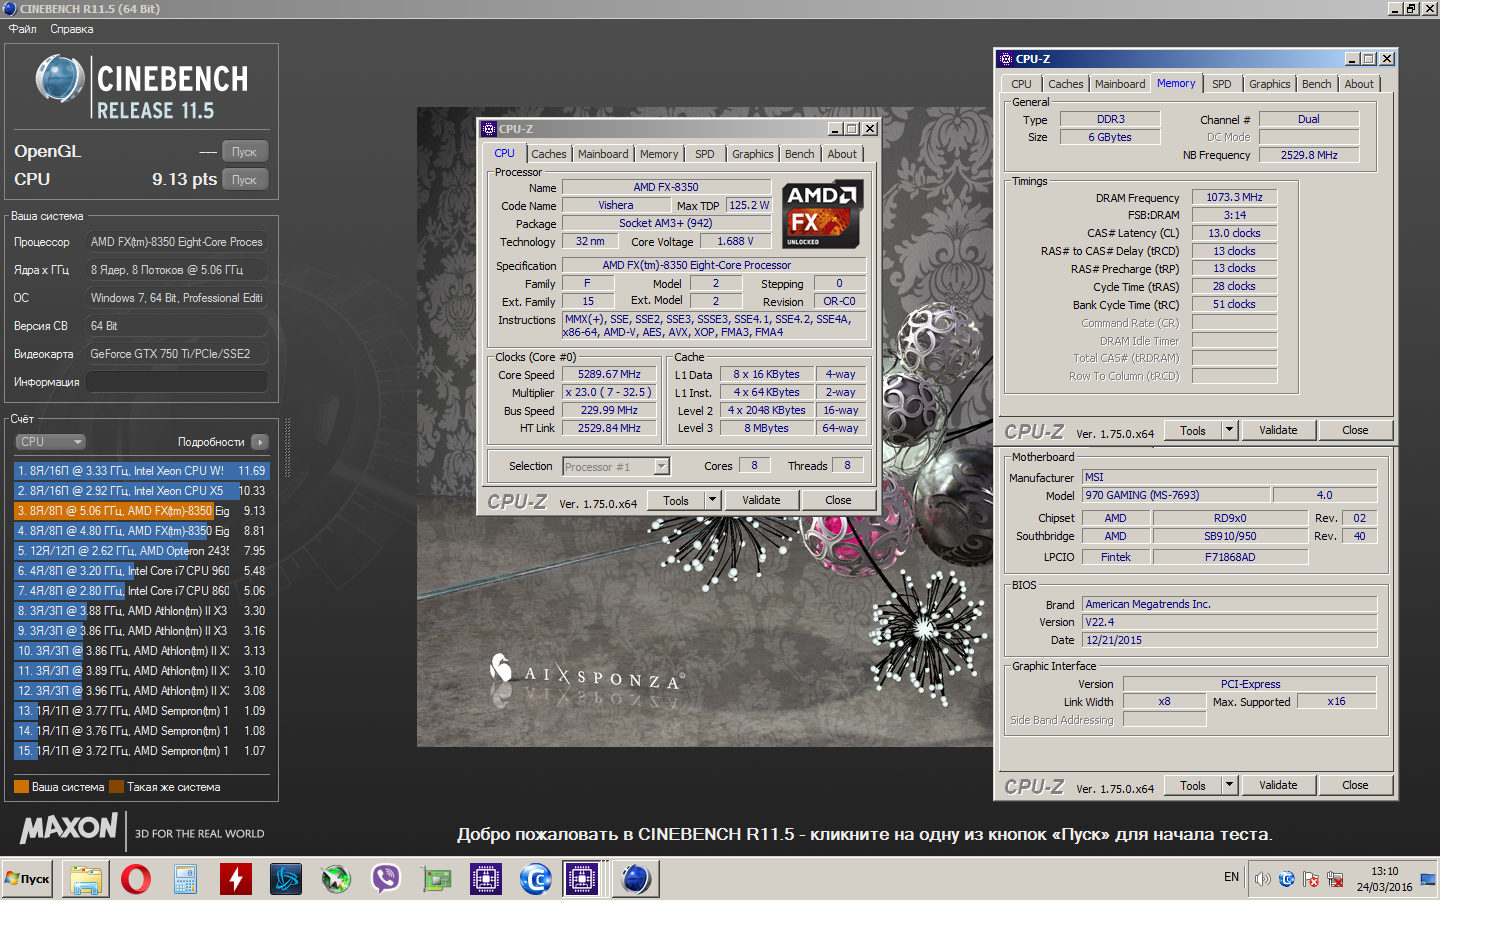Screen dimensions: 1500x925
Task: Open the CPU score type dropdown in Cinebench
Action: click(x=50, y=442)
